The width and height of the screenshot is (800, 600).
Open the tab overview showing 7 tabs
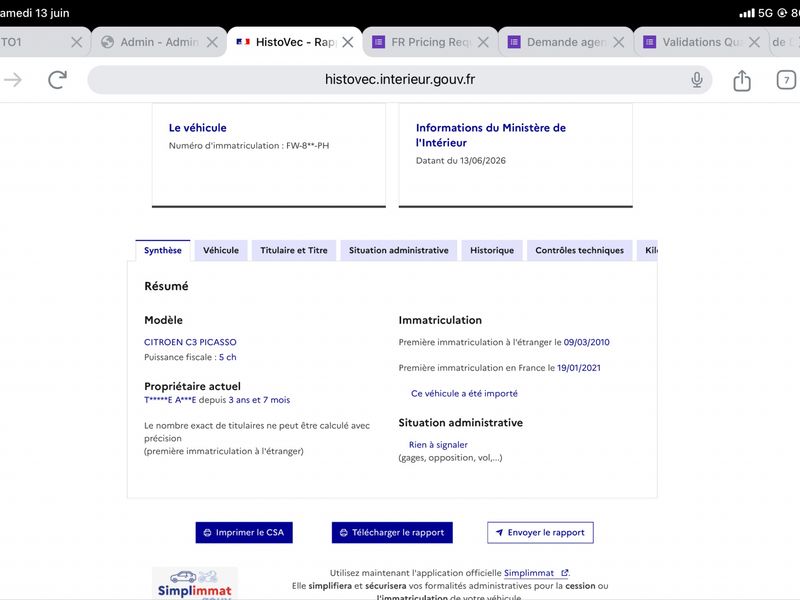point(786,80)
